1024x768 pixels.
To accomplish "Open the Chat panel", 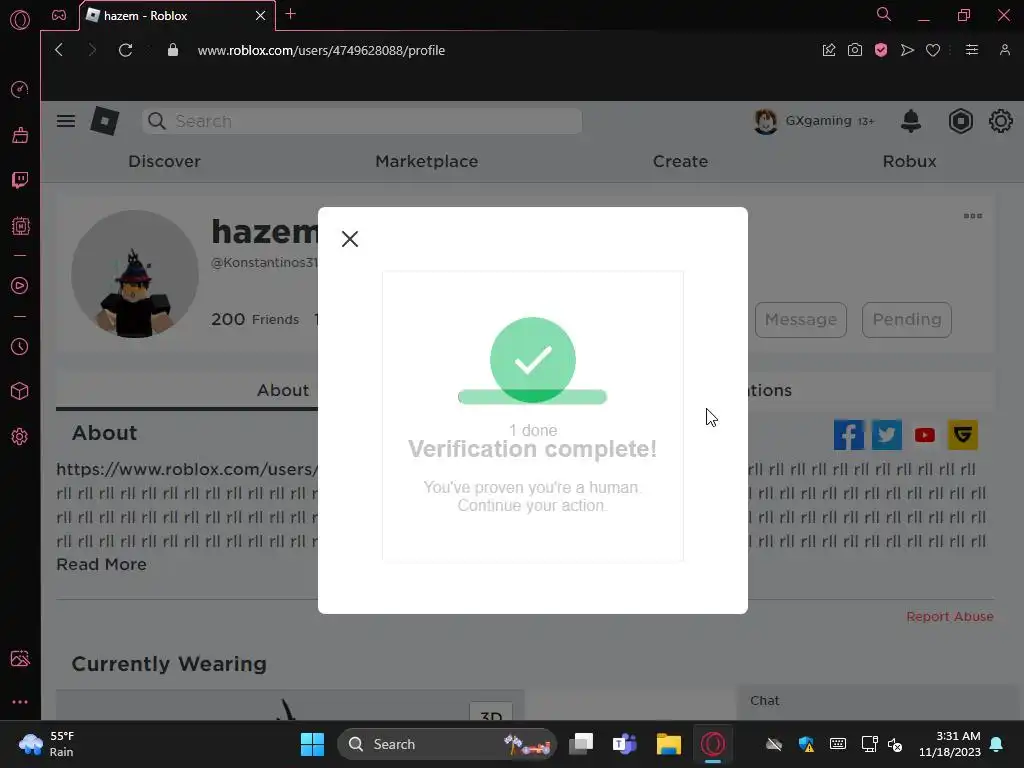I will click(x=879, y=701).
